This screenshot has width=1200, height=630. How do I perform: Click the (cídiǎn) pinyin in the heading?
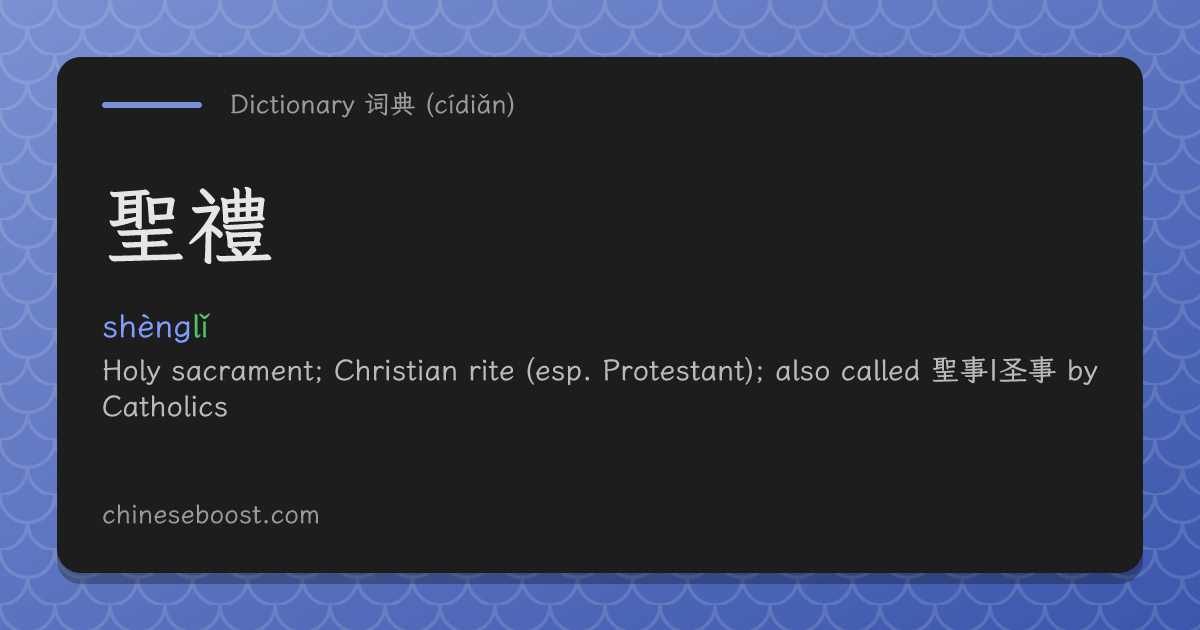click(470, 105)
